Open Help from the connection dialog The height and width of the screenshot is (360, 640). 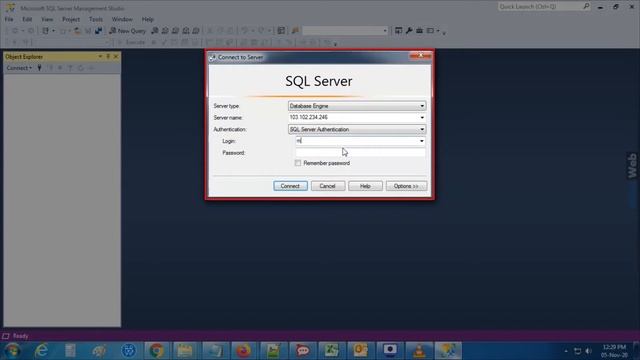coord(365,186)
